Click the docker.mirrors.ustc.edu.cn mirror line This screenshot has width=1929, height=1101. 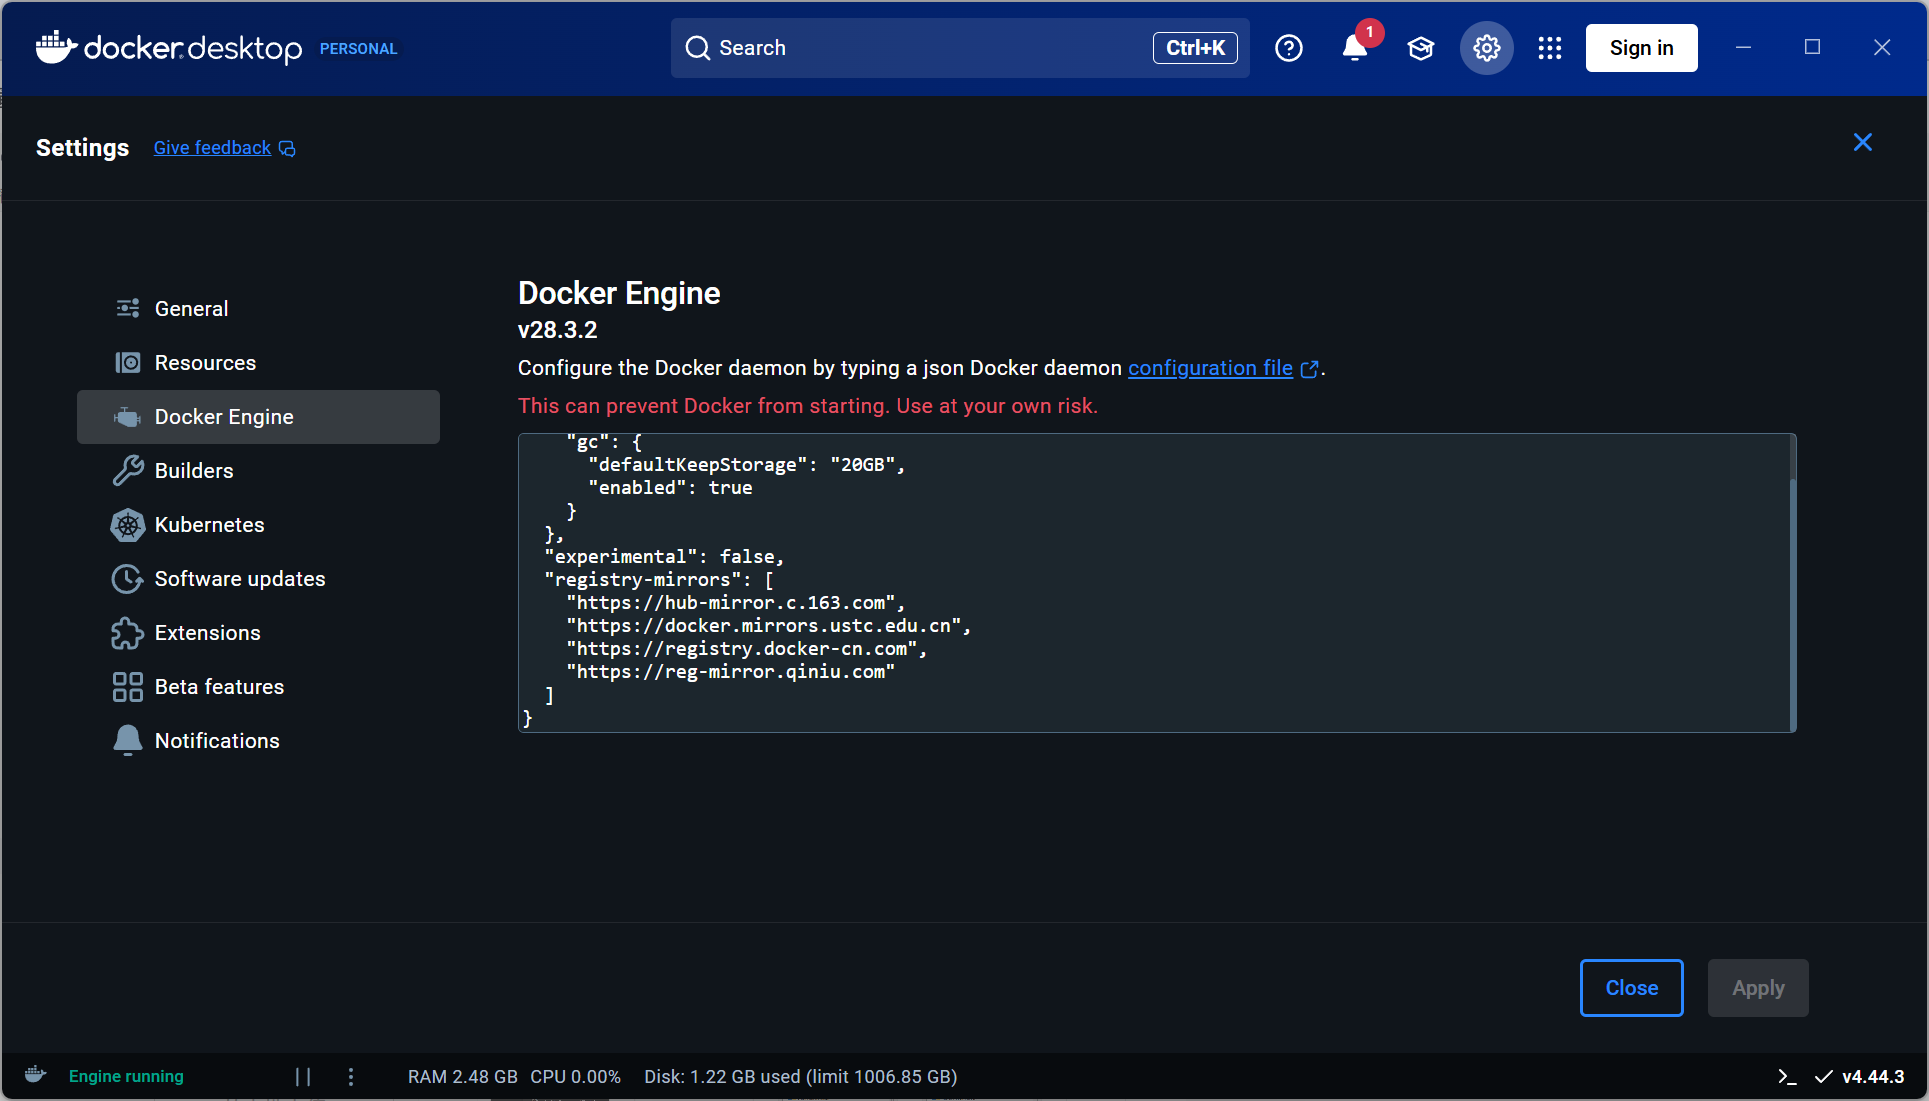pos(769,626)
